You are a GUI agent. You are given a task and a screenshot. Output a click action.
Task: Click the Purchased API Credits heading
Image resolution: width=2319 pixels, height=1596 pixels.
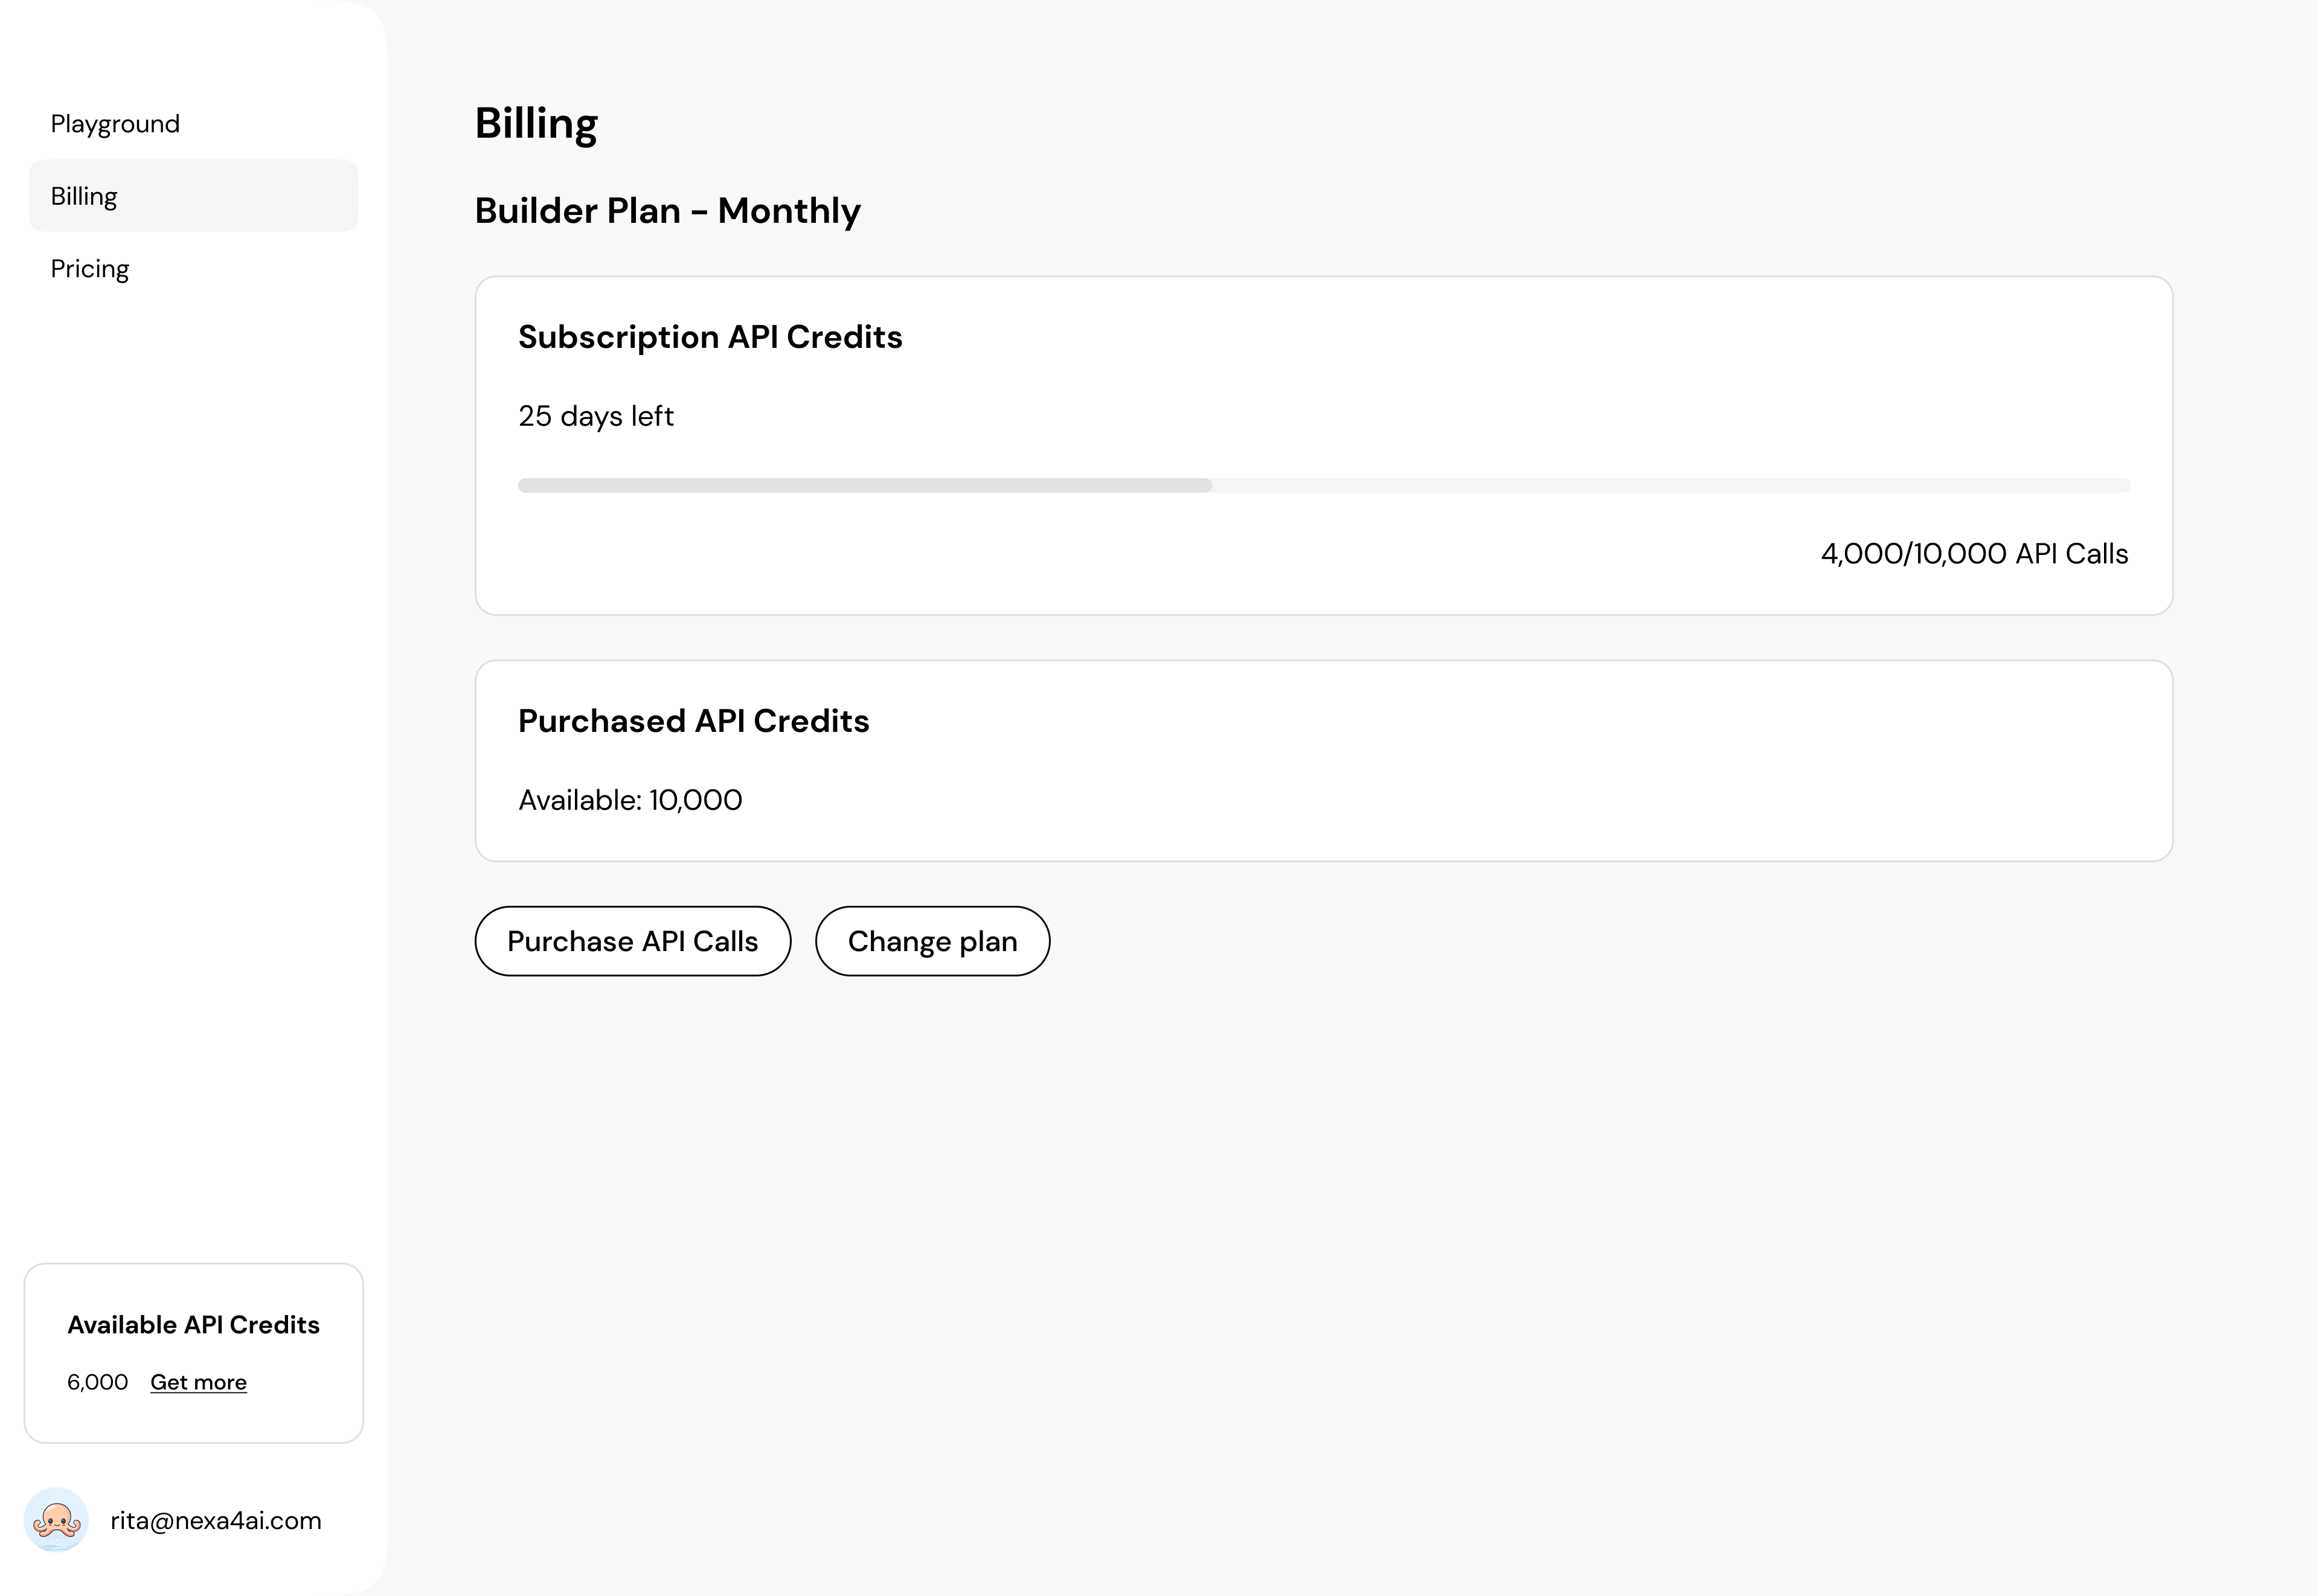[x=693, y=721]
